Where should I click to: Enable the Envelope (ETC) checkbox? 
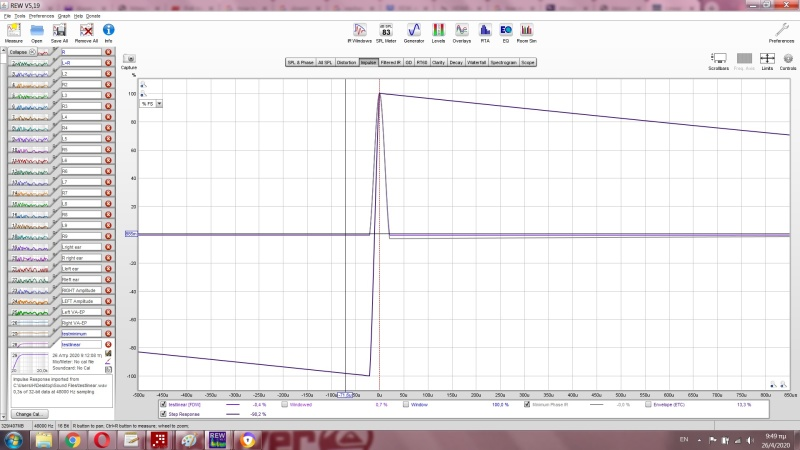649,404
